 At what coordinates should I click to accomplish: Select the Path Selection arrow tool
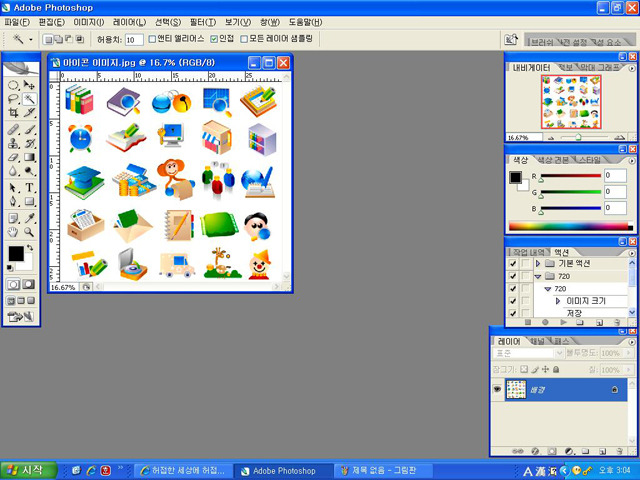13,188
